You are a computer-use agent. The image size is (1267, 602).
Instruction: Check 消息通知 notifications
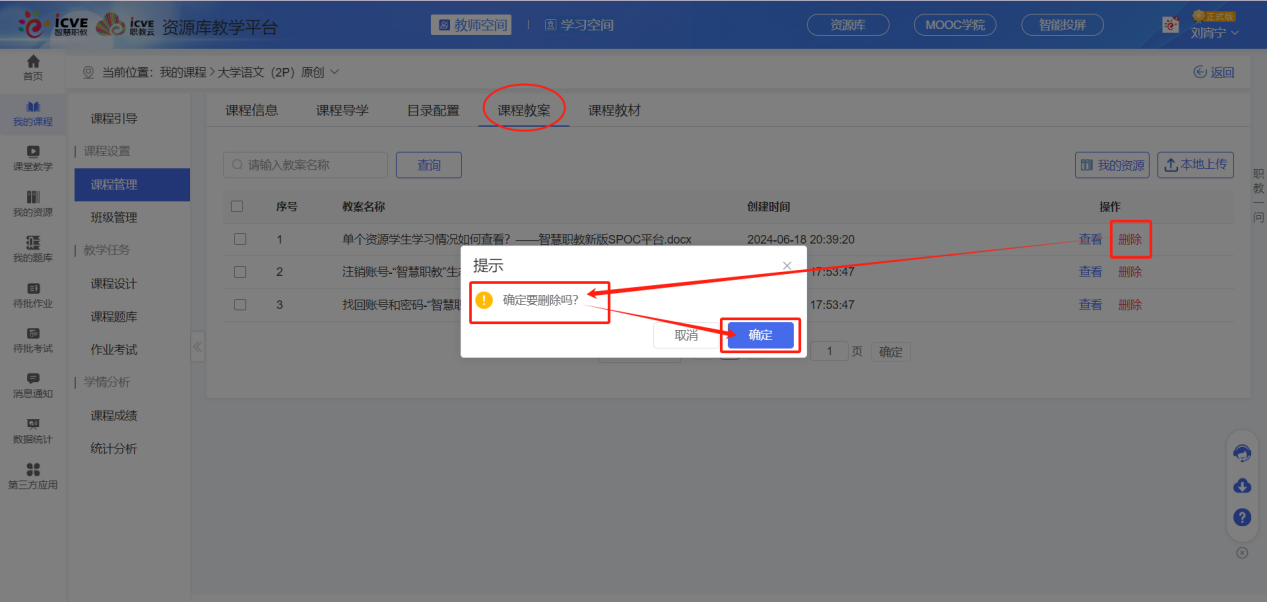point(32,385)
